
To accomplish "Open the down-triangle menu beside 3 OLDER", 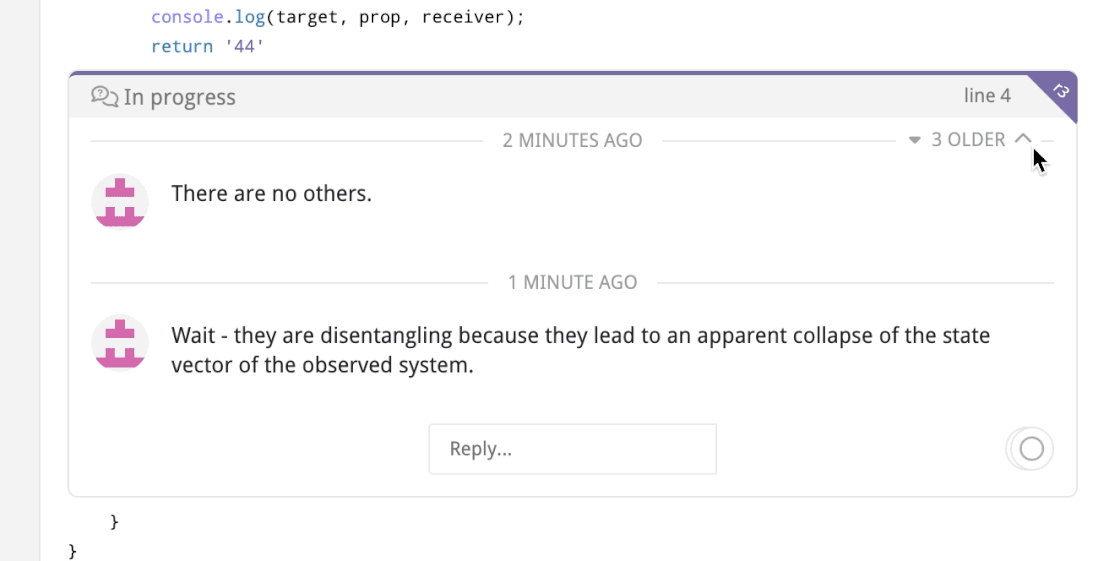I will pyautogui.click(x=914, y=140).
